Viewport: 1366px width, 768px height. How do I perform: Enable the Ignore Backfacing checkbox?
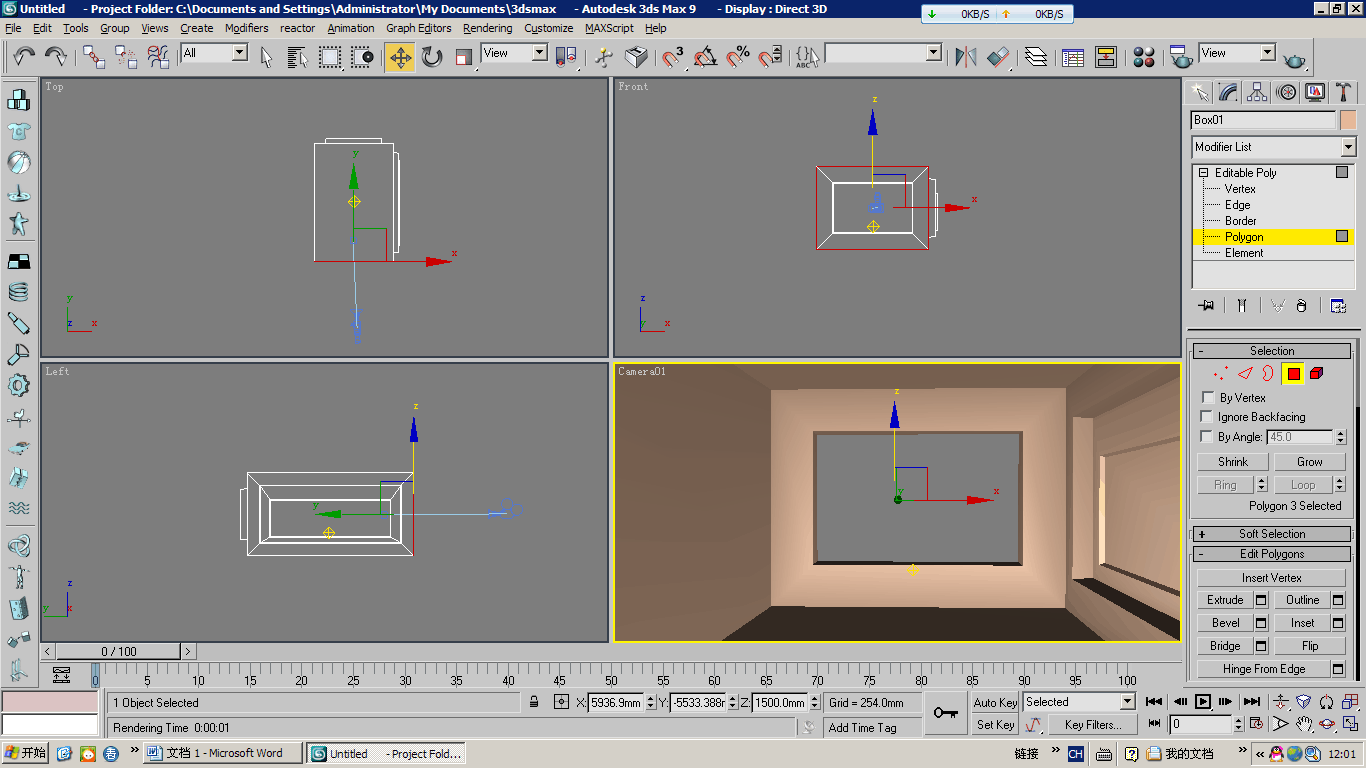1208,417
